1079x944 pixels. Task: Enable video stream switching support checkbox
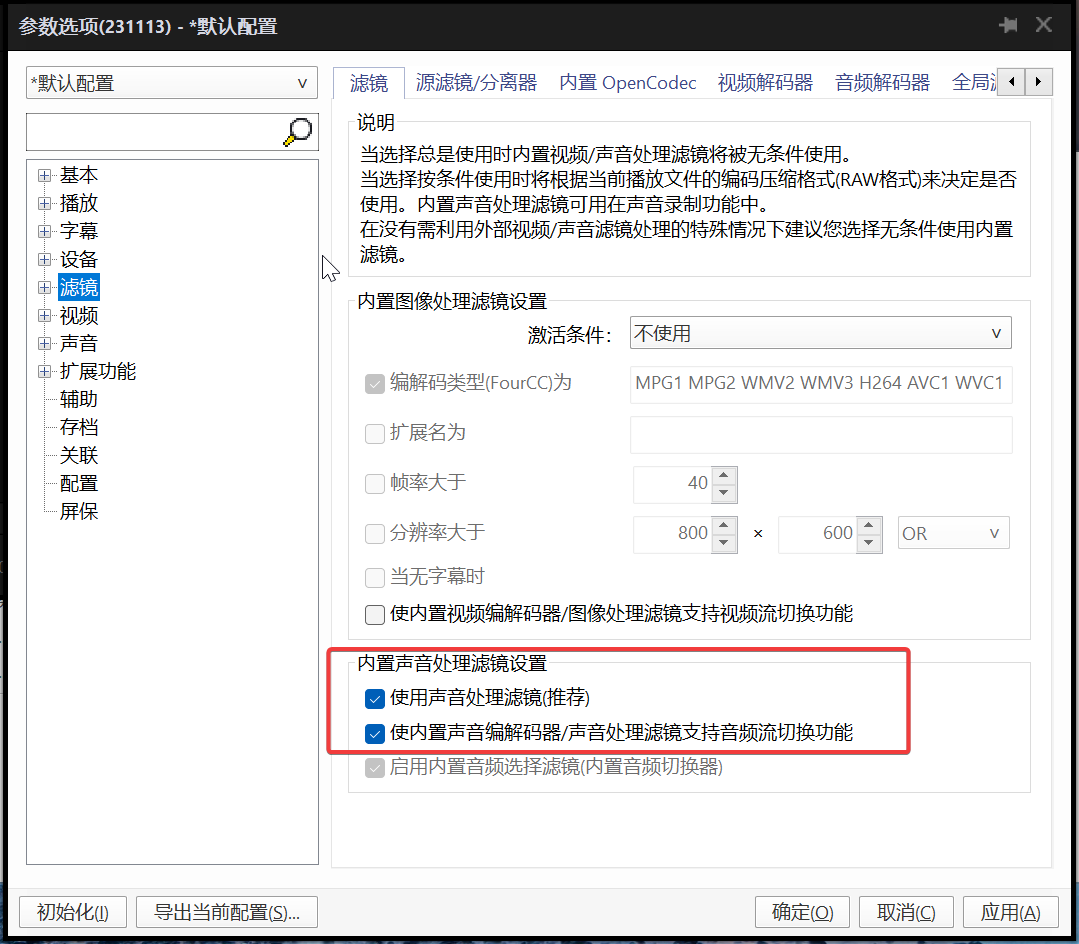pos(374,614)
